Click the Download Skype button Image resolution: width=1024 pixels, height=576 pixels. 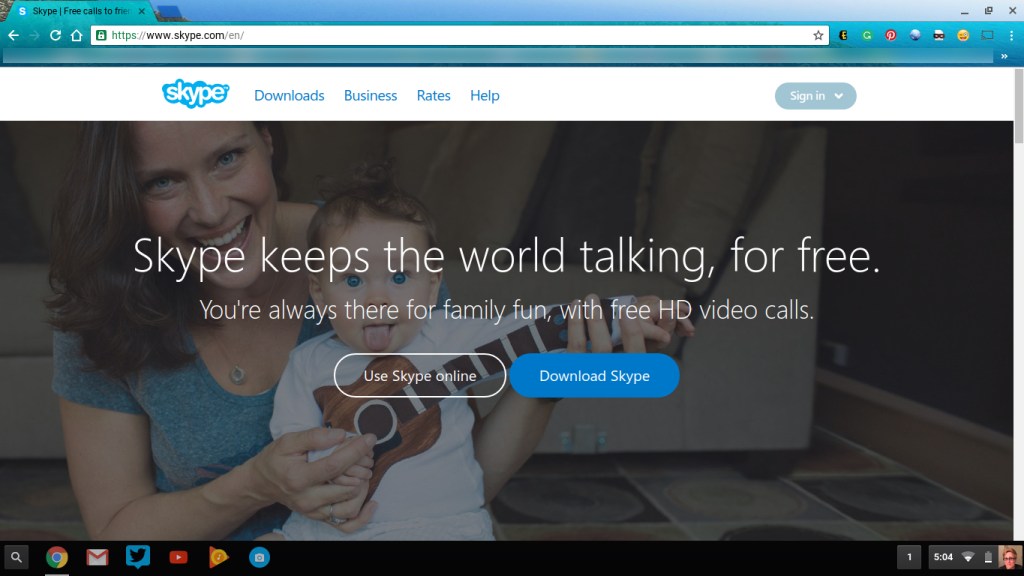[x=594, y=376]
